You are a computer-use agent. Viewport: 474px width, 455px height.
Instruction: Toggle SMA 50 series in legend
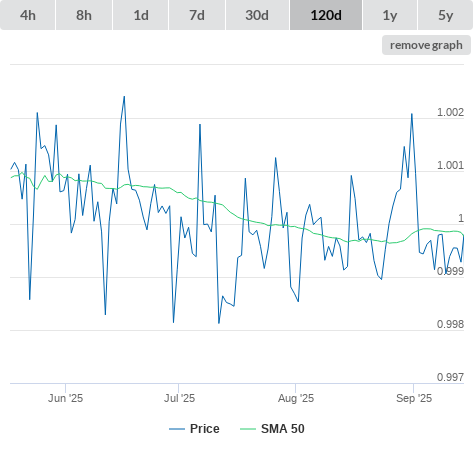[283, 429]
